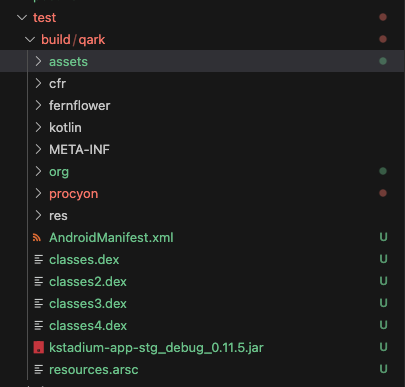Select the org folder name
This screenshot has height=387, width=405.
59,172
